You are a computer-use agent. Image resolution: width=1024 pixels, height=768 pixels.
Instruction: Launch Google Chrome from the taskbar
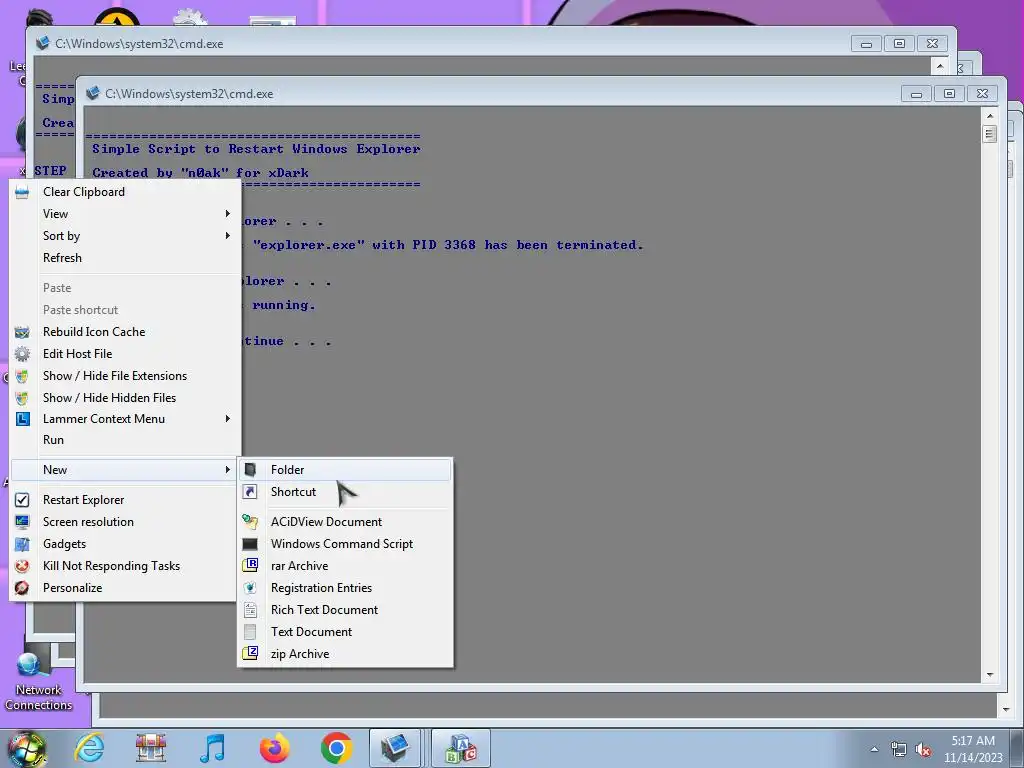pyautogui.click(x=336, y=748)
